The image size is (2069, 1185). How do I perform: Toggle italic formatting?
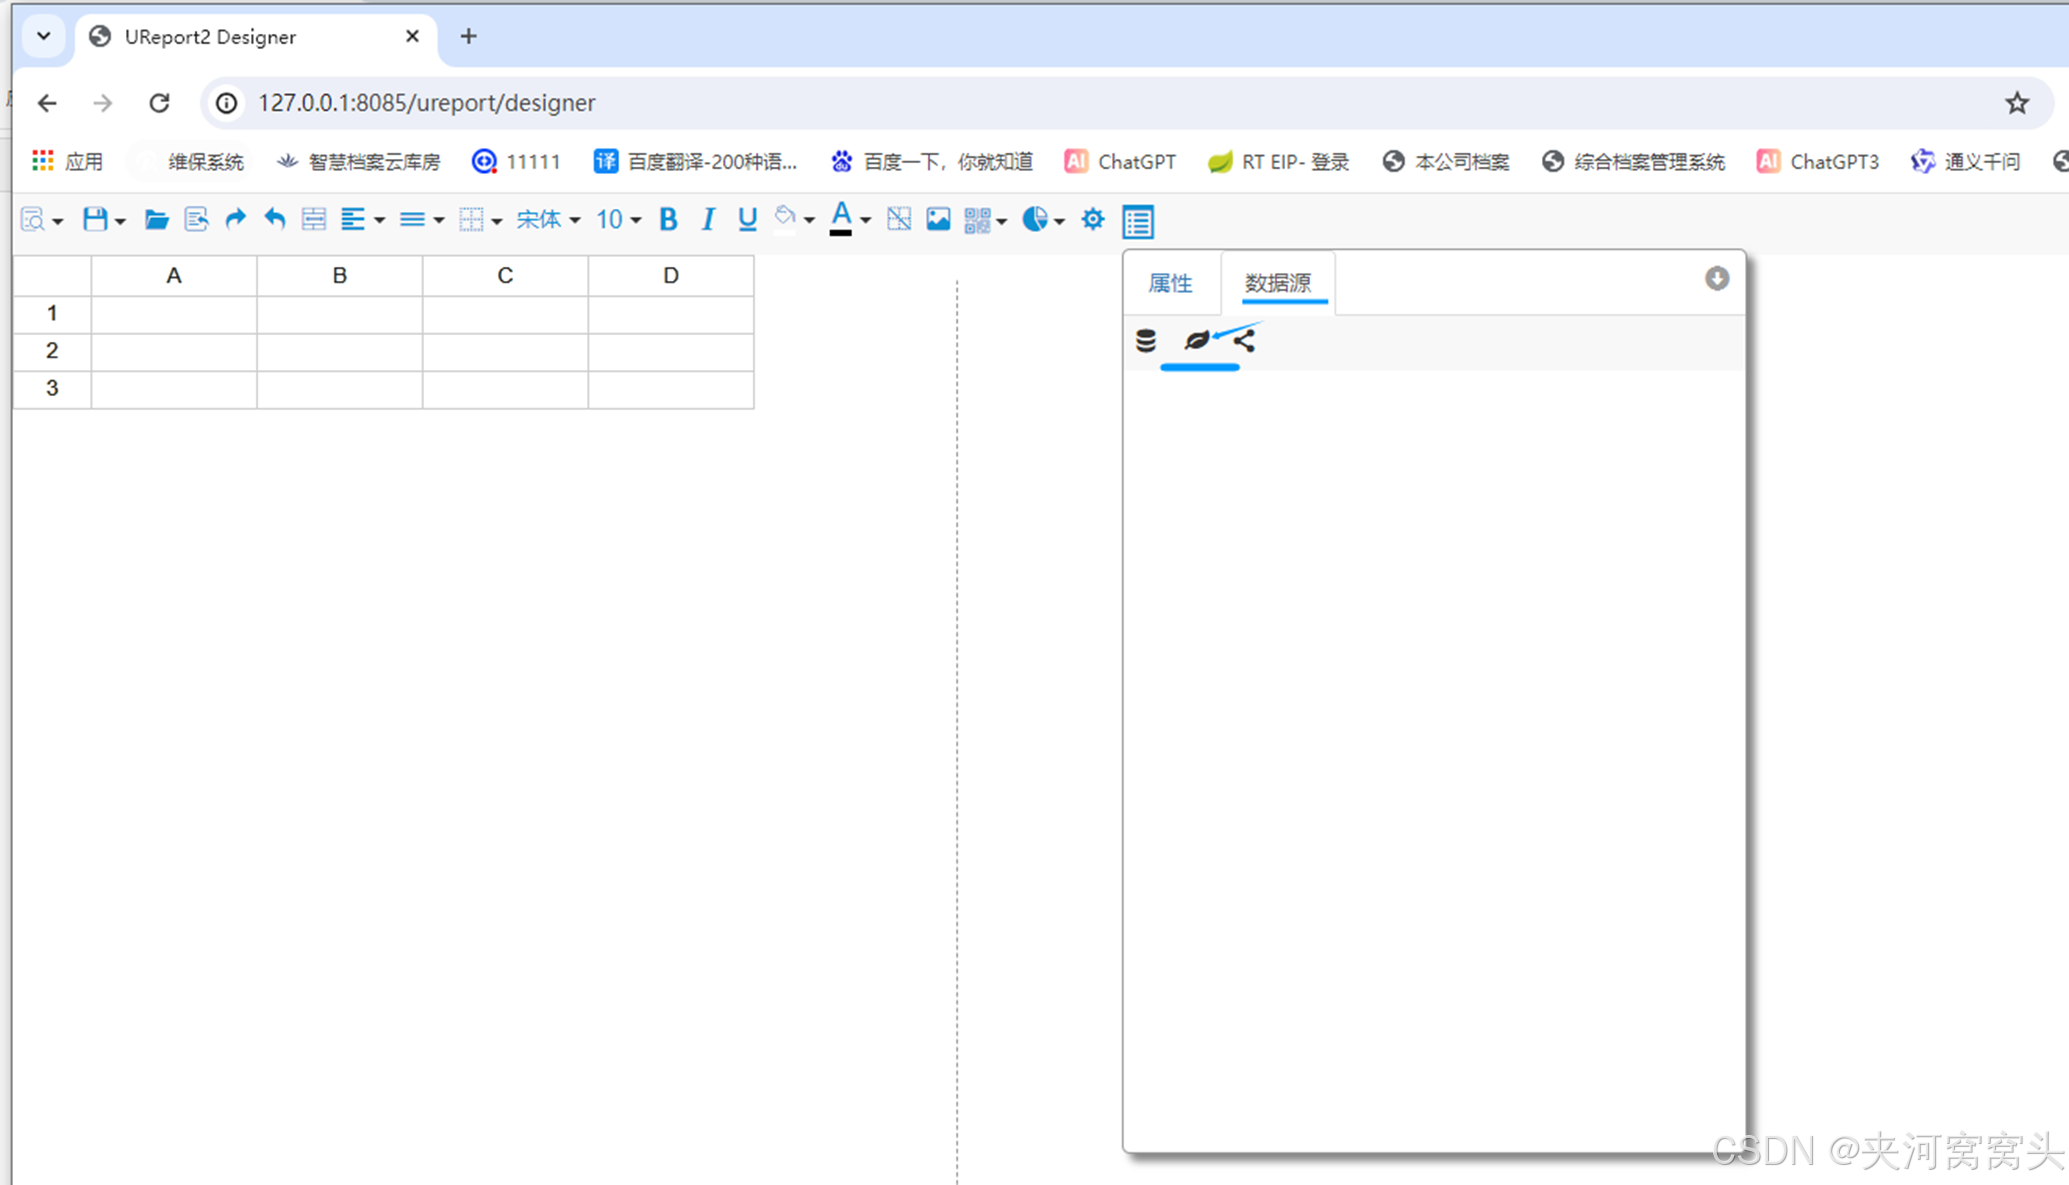click(708, 219)
